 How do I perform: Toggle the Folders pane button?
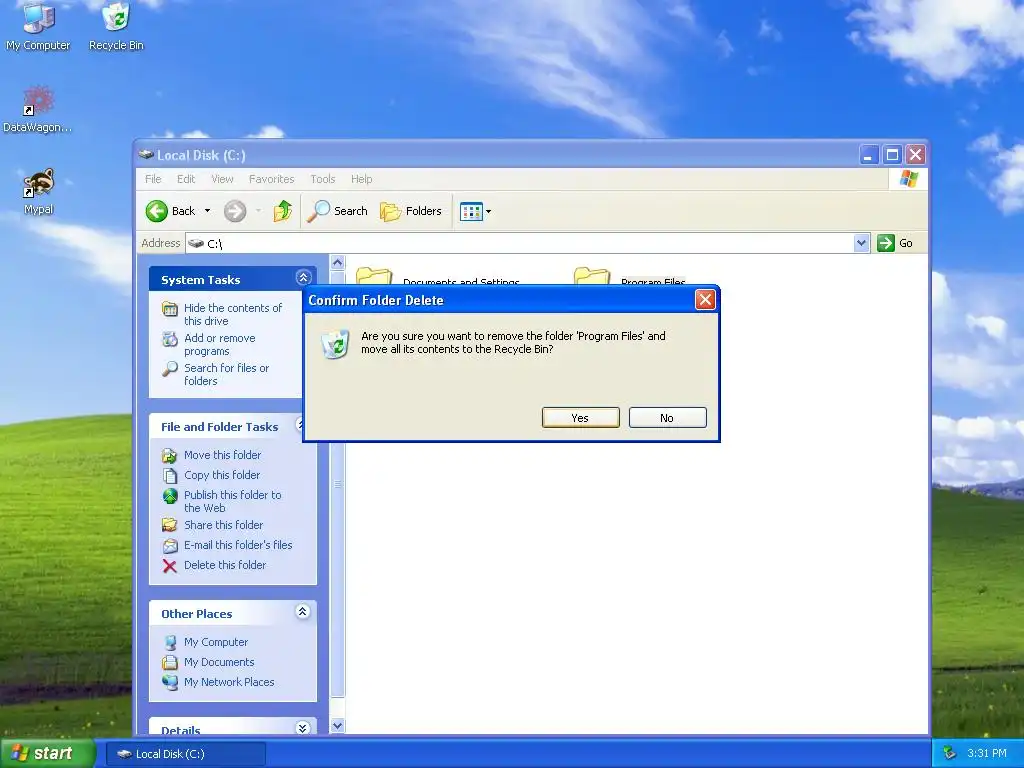(x=411, y=211)
